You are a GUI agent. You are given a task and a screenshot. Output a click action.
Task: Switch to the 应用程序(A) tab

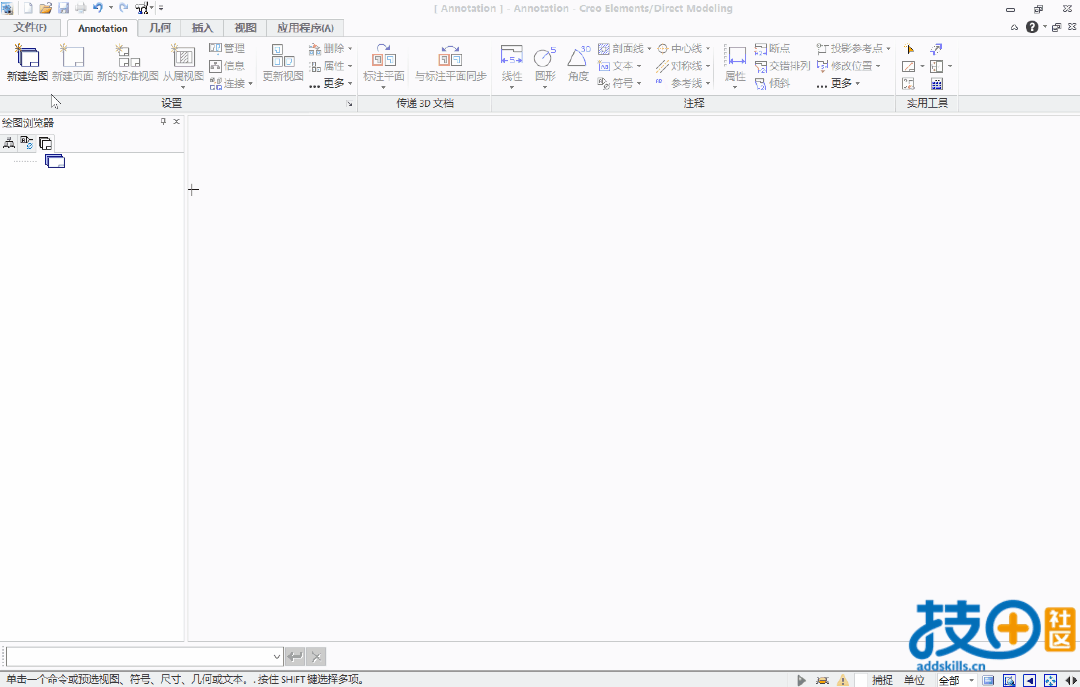(305, 28)
